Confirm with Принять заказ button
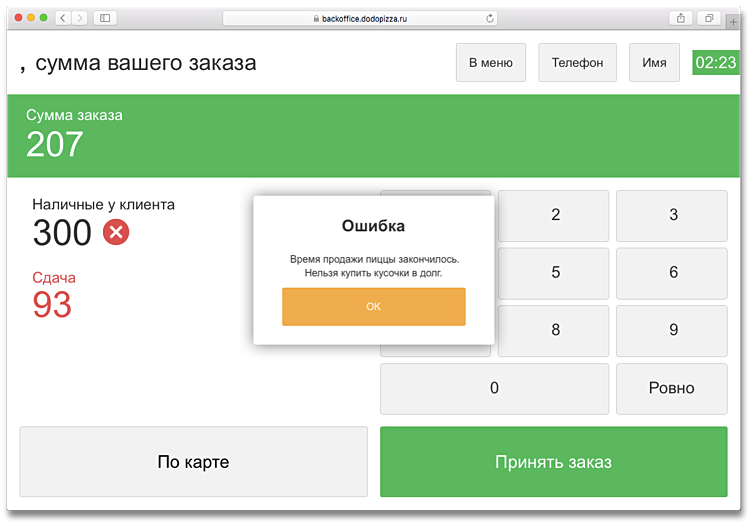Image resolution: width=750 pixels, height=523 pixels. point(554,462)
